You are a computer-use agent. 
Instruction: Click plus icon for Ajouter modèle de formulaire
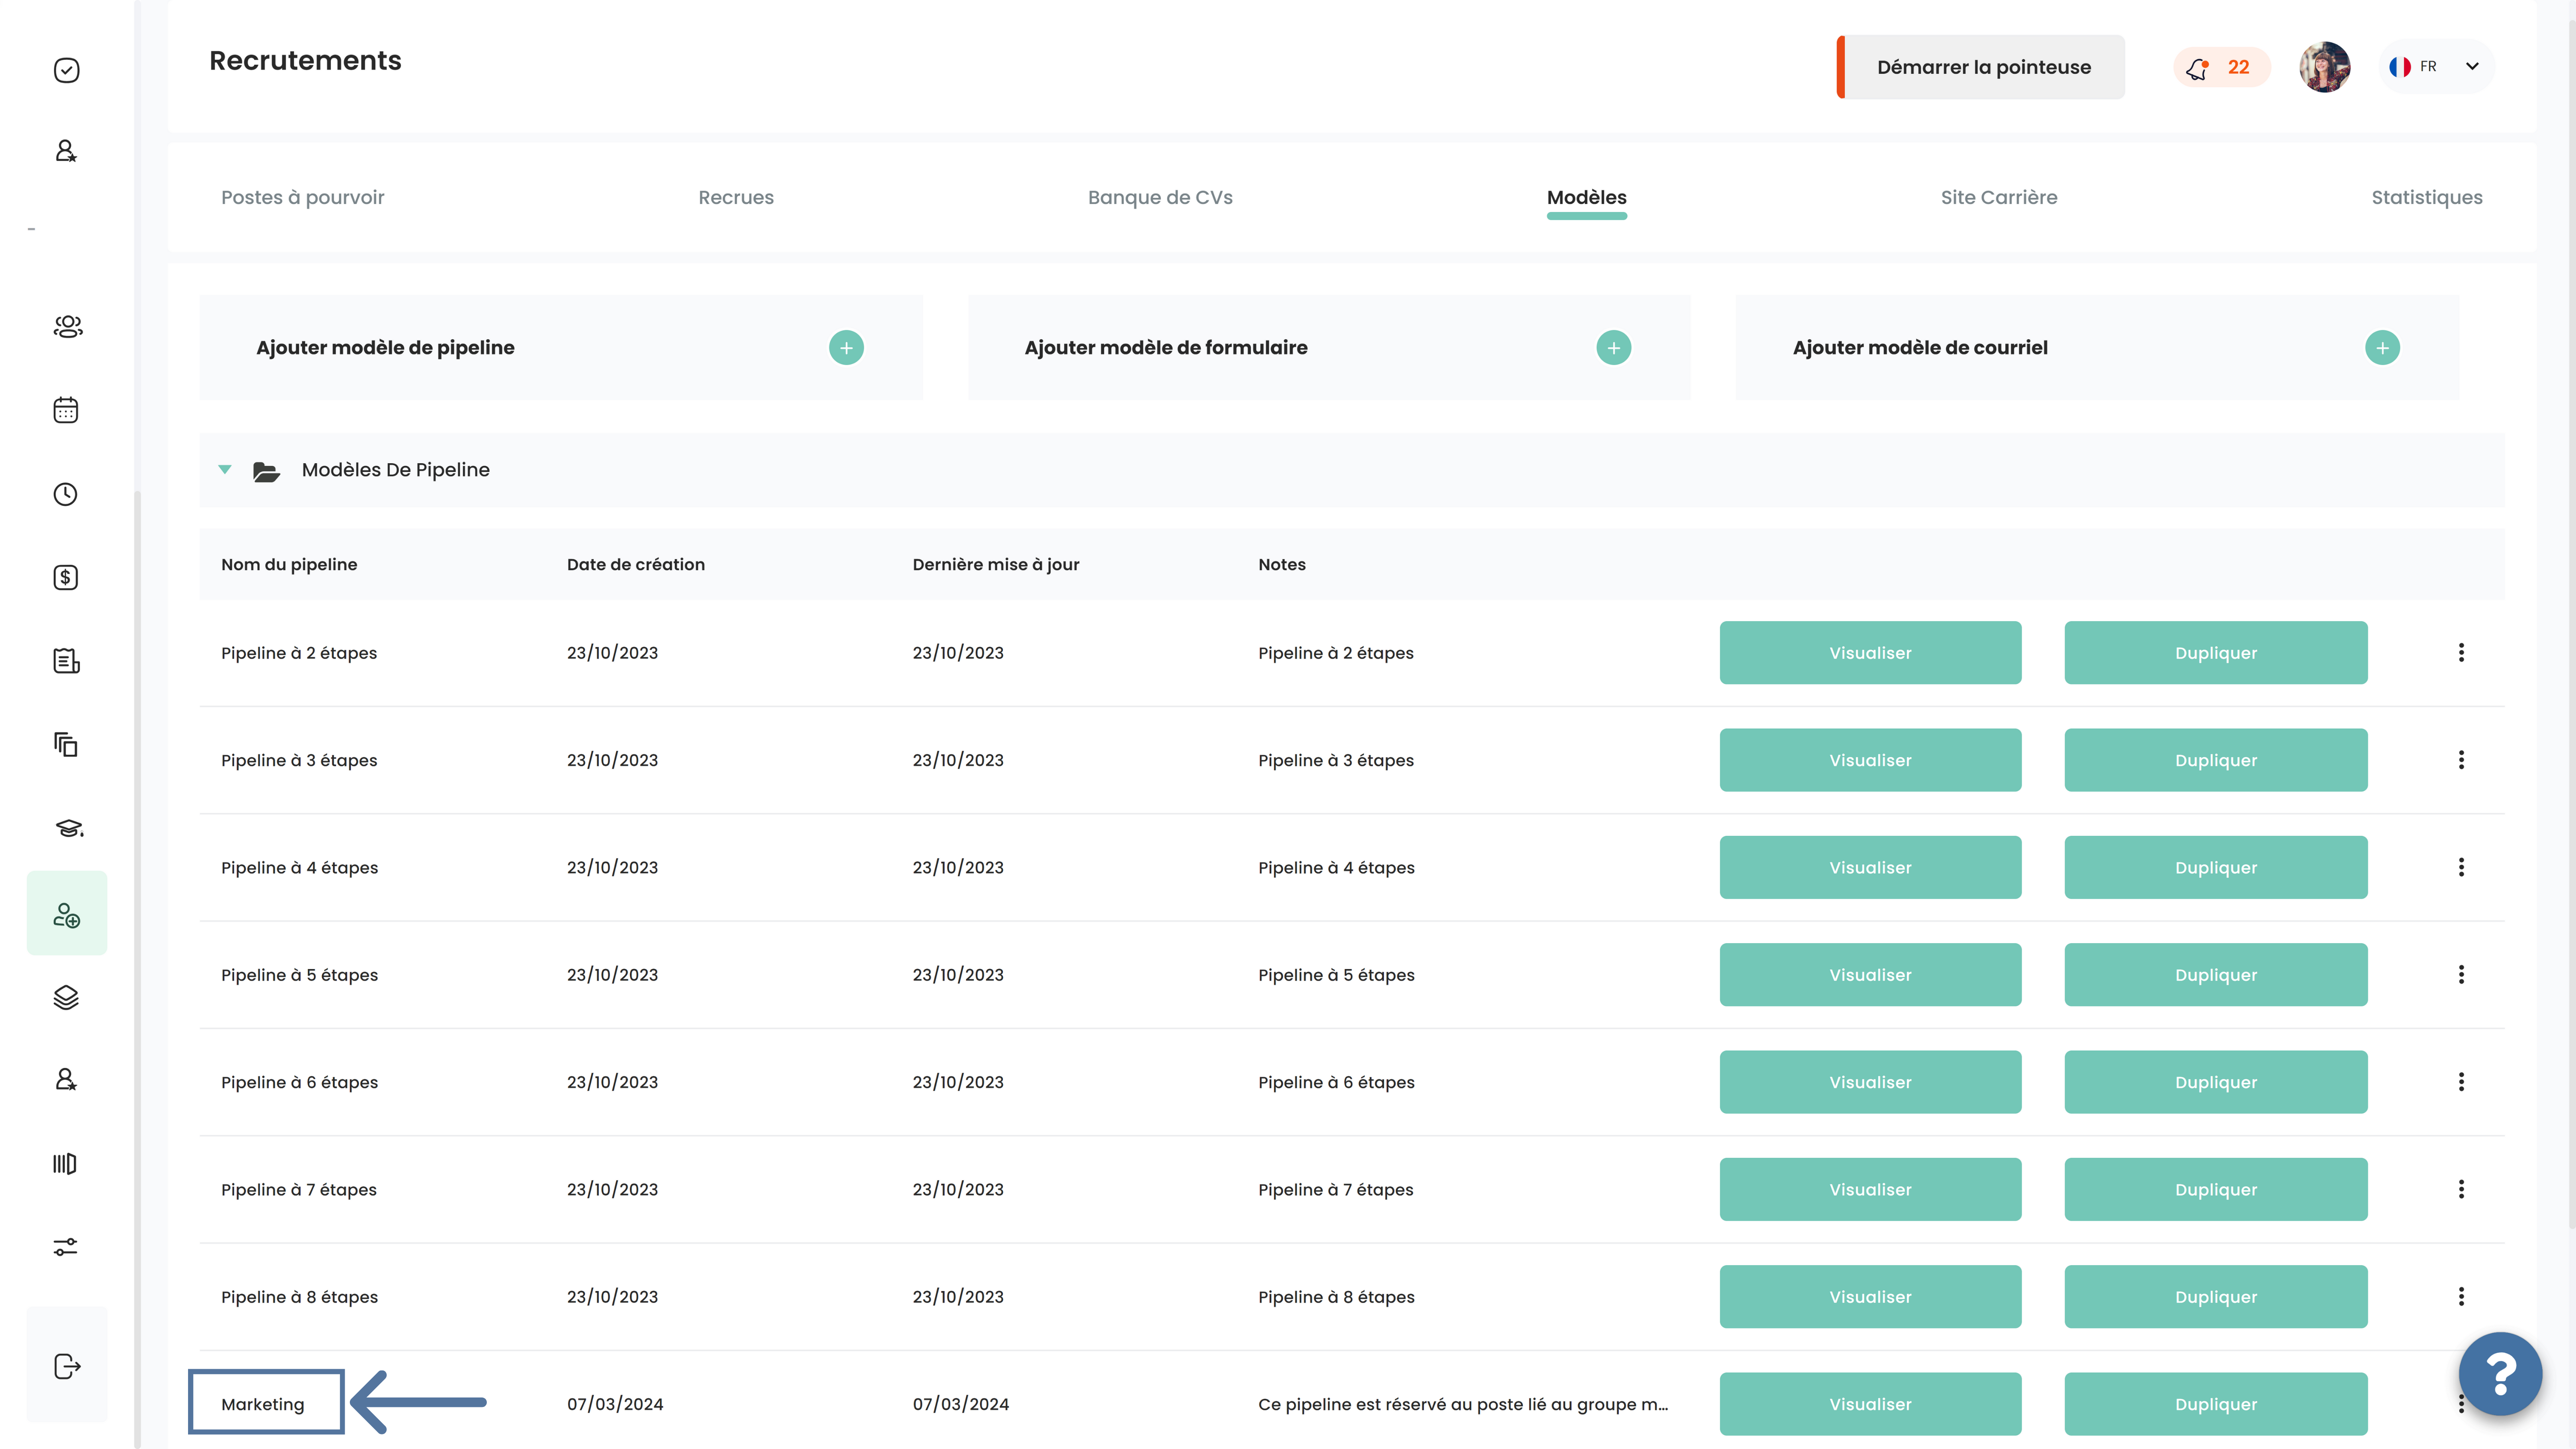tap(1614, 348)
